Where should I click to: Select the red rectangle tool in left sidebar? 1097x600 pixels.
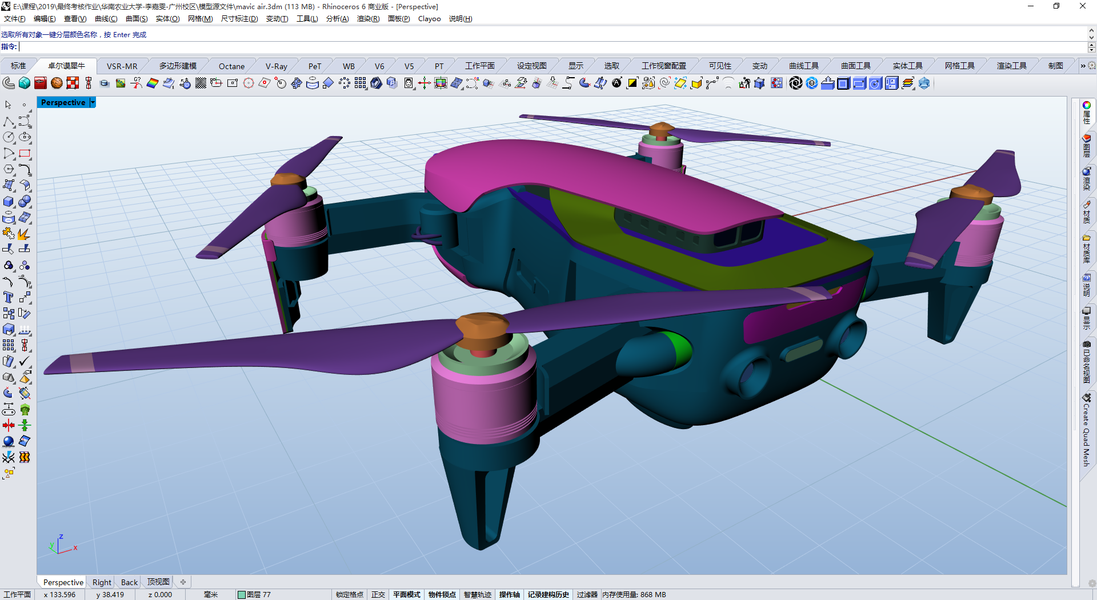tap(24, 153)
